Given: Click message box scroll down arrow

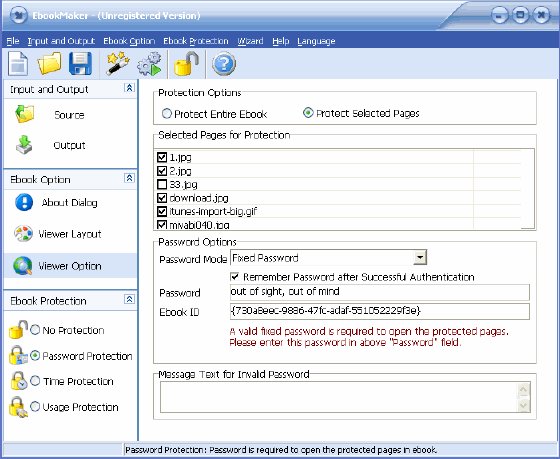Looking at the screenshot, I should click(524, 405).
